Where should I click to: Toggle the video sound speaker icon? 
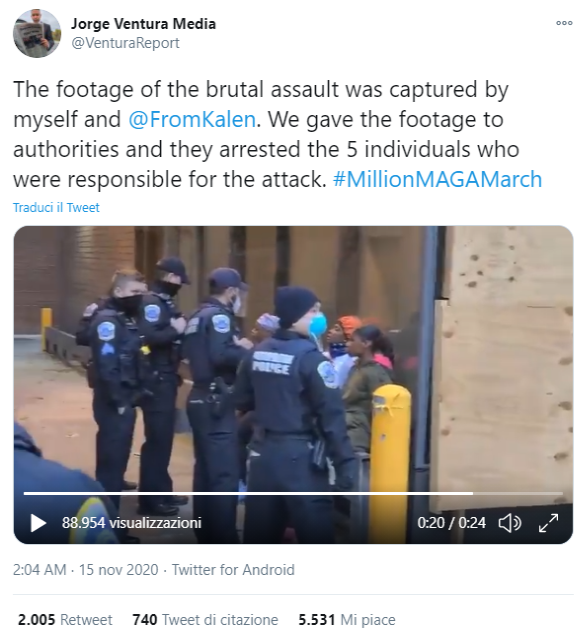pyautogui.click(x=510, y=523)
